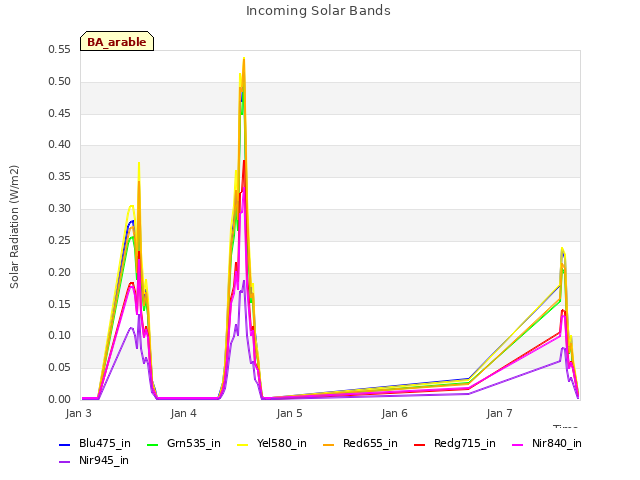Screen dimensions: 640x480
Task: Click the 0.00 y-axis tick label
Action: point(60,399)
